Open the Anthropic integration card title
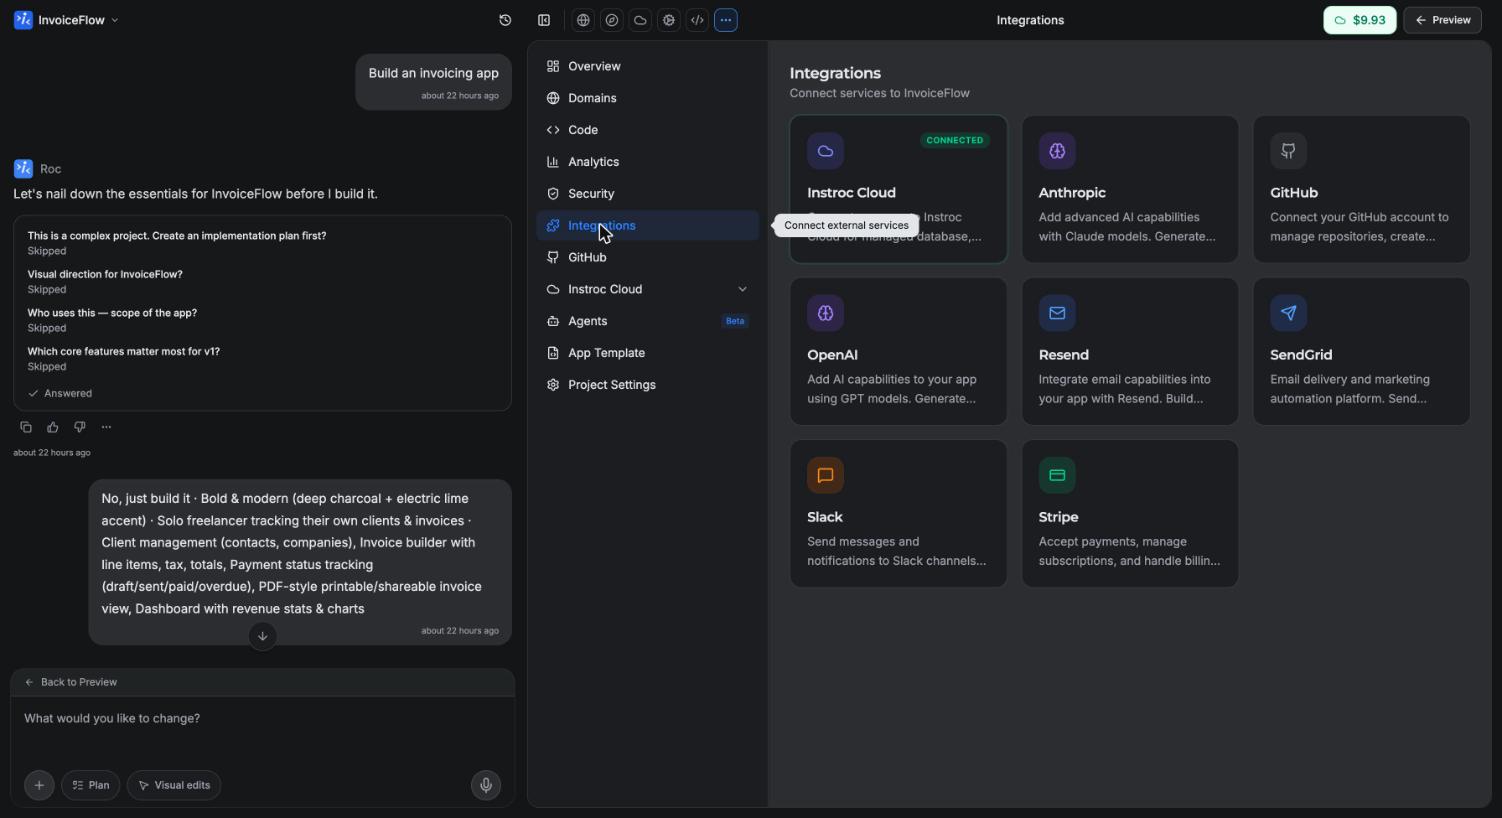The image size is (1502, 818). coord(1072,193)
